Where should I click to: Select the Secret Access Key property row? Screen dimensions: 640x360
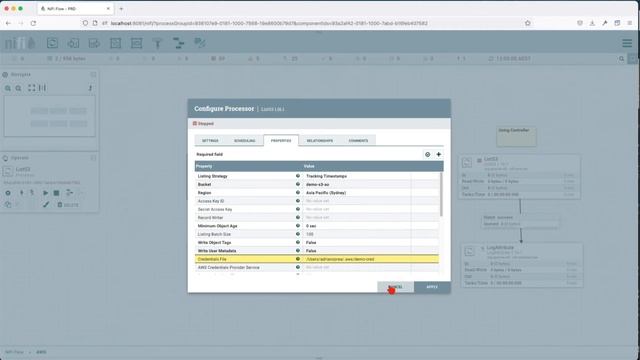(317, 209)
